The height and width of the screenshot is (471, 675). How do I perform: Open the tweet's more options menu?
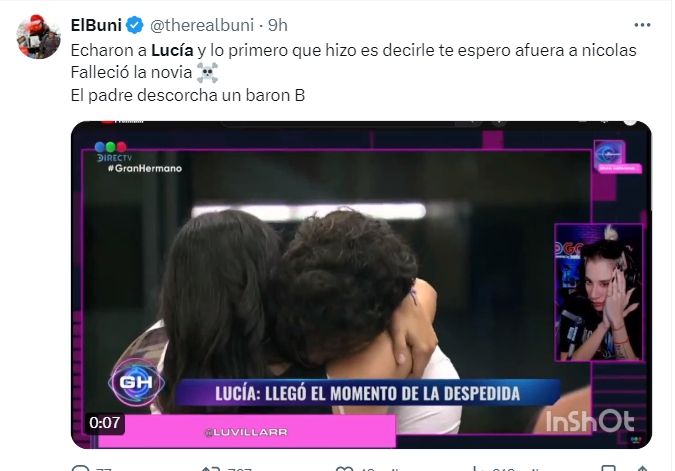(642, 25)
